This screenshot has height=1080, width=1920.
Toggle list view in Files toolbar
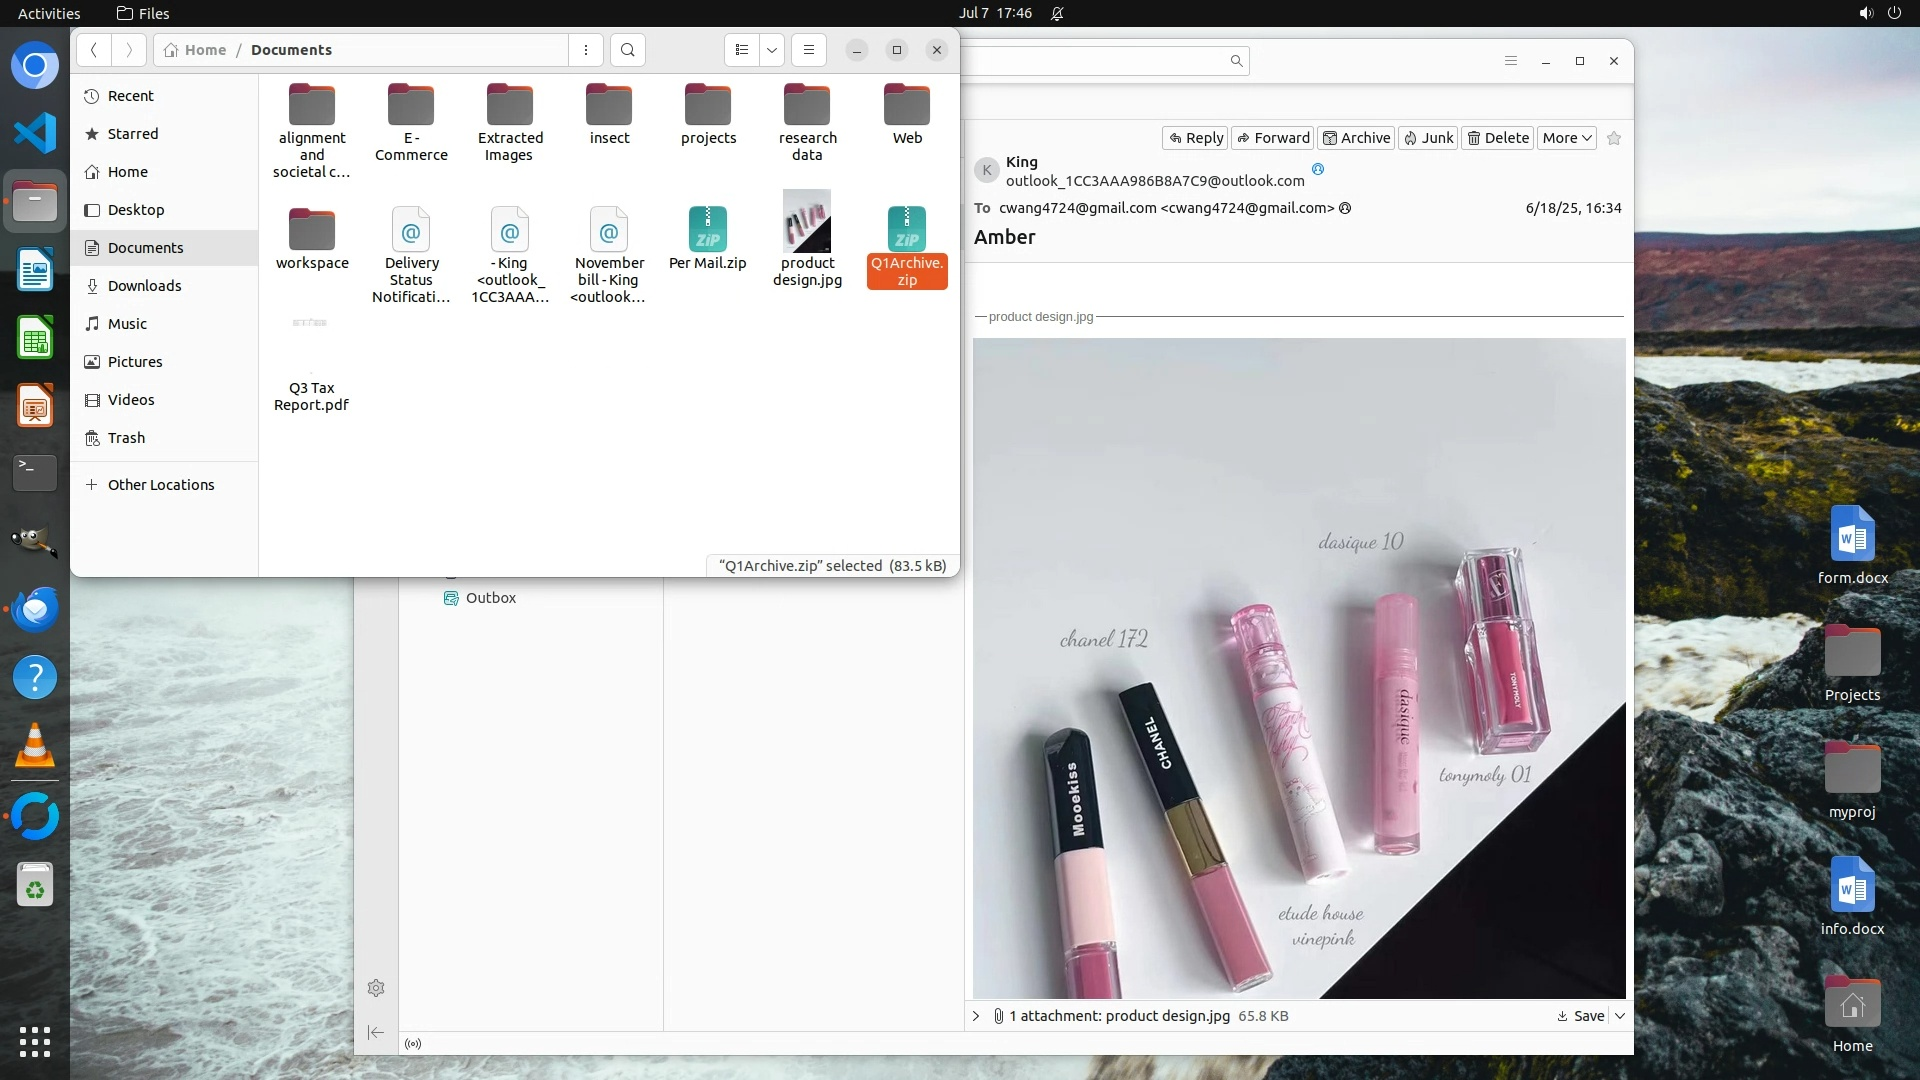point(741,50)
